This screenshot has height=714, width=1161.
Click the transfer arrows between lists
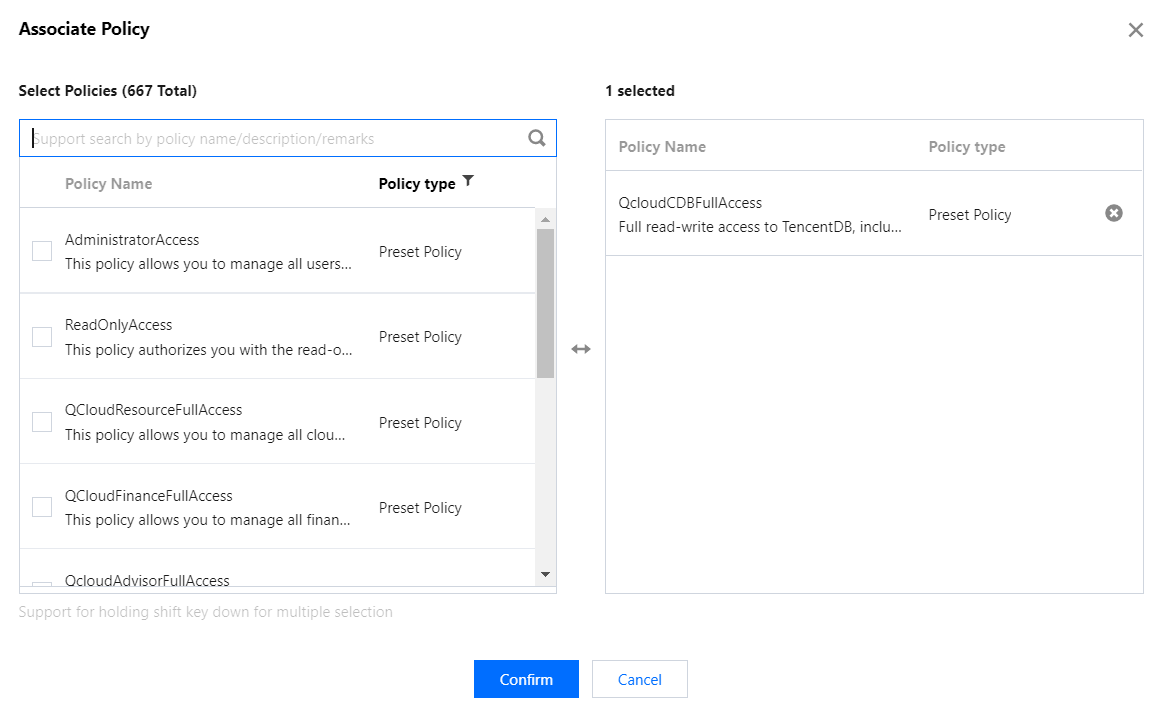click(x=581, y=349)
